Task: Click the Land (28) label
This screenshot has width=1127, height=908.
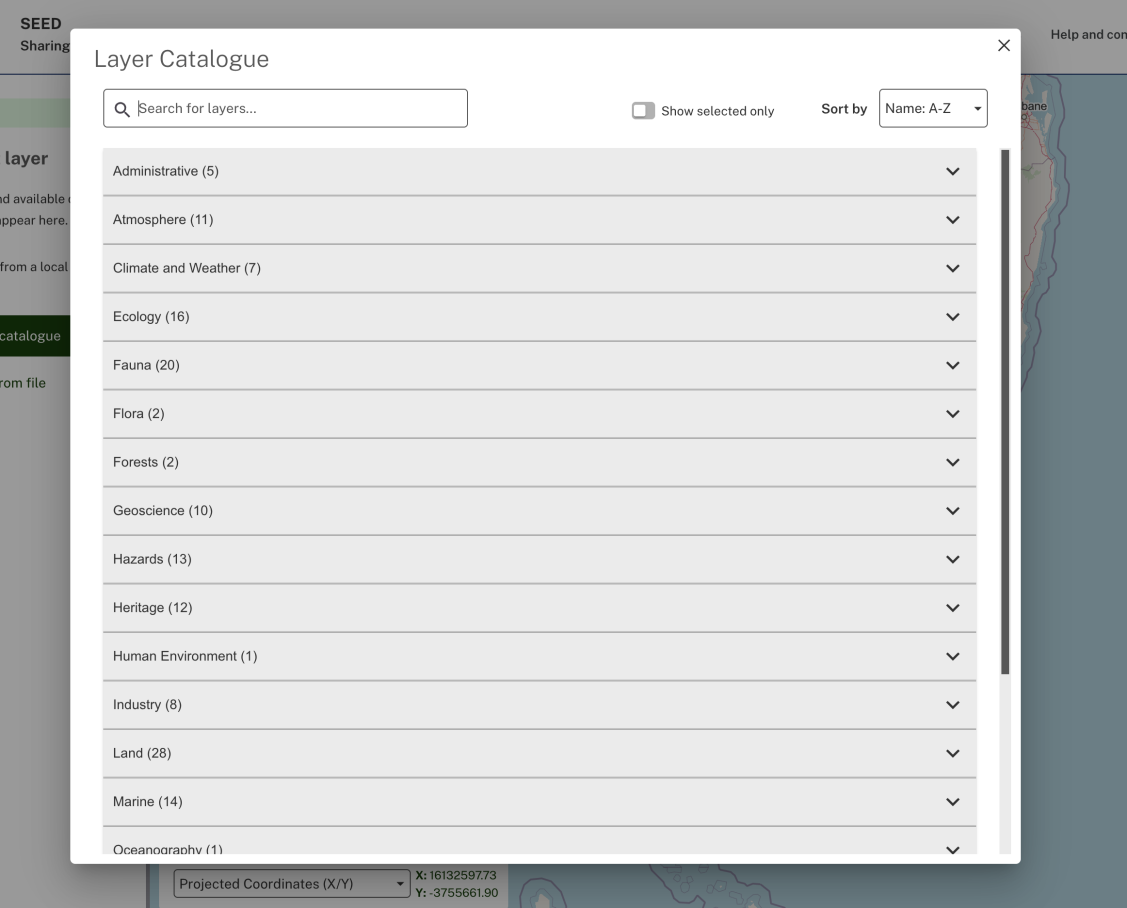Action: point(142,753)
